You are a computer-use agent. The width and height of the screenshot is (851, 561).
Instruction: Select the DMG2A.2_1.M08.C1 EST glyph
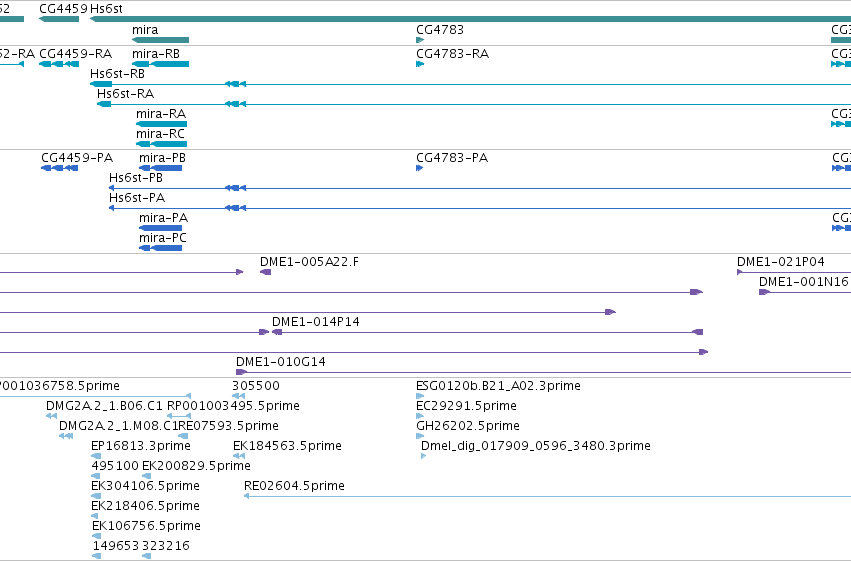(66, 436)
